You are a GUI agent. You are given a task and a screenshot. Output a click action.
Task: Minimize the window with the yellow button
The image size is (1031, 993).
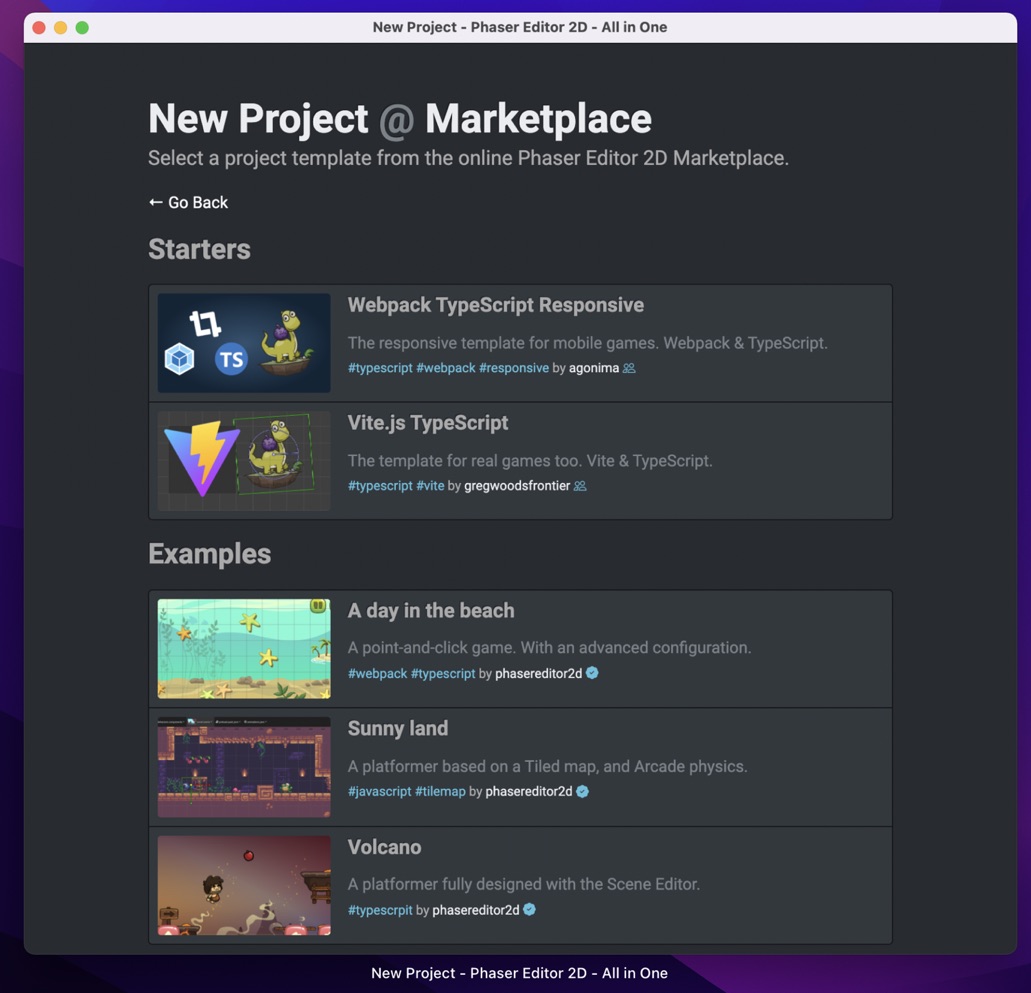(x=60, y=28)
